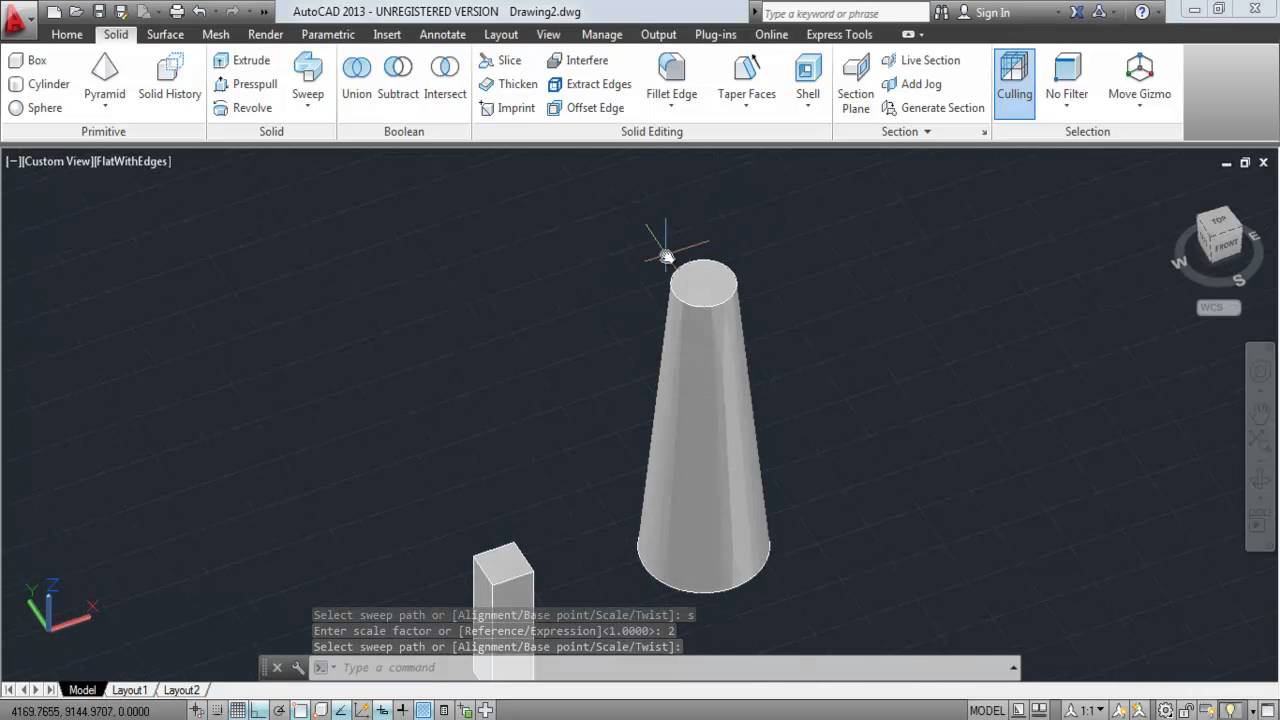1280x720 pixels.
Task: Create a Section Plane
Action: tap(856, 83)
